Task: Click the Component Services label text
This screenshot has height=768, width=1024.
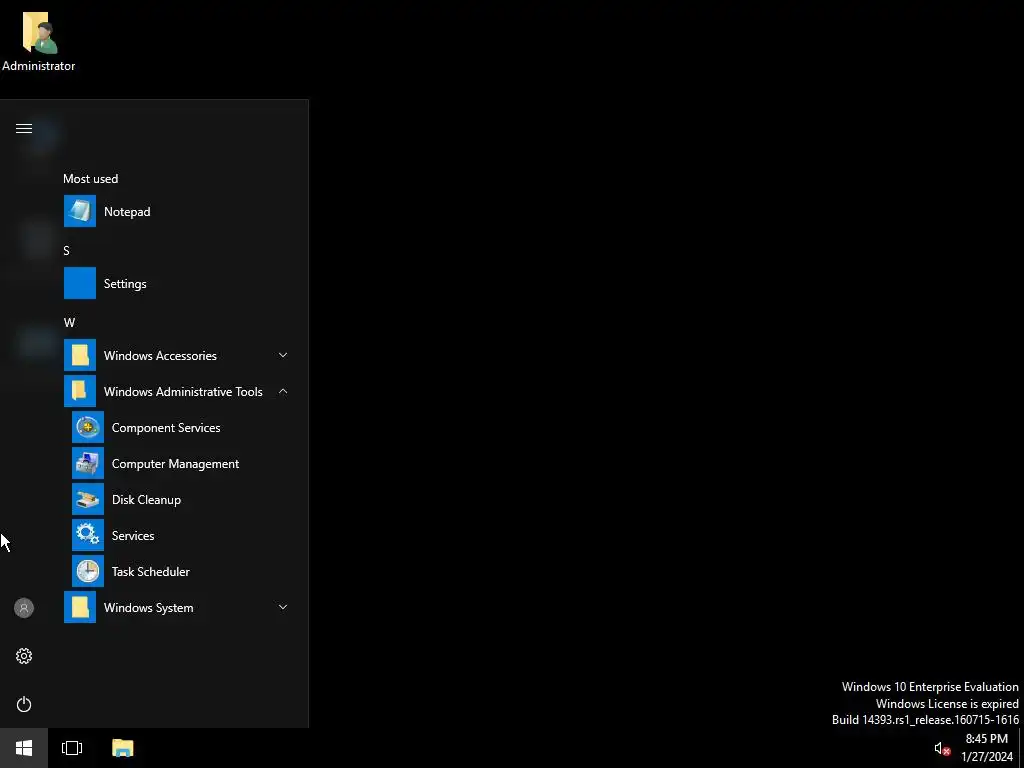Action: pos(166,428)
